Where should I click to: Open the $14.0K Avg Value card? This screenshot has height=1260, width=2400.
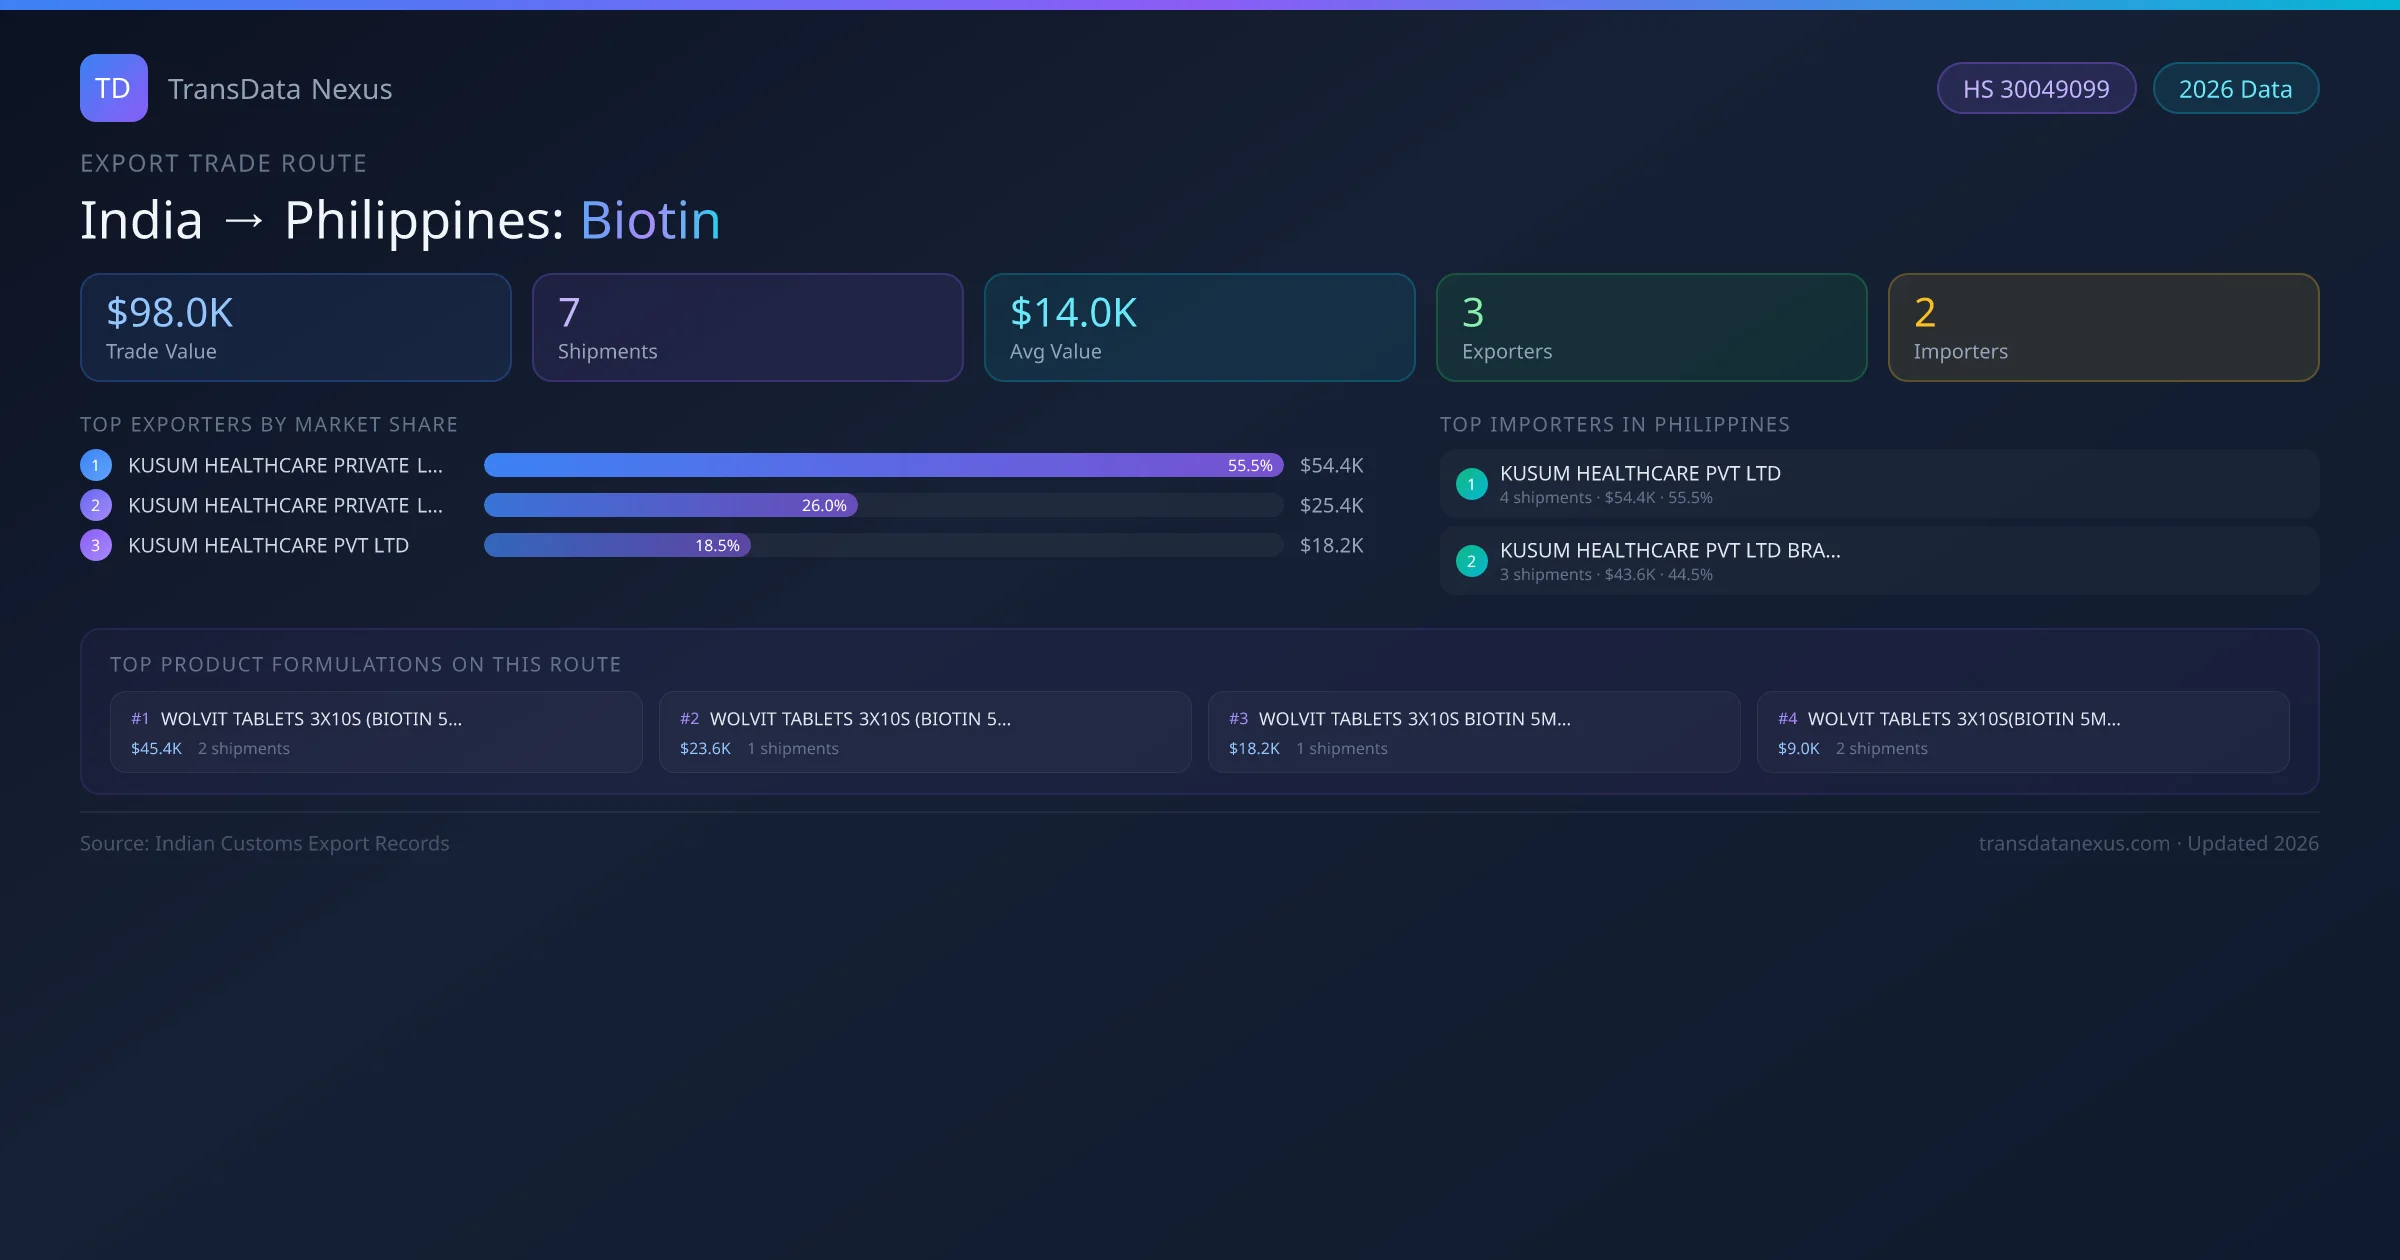(x=1199, y=328)
